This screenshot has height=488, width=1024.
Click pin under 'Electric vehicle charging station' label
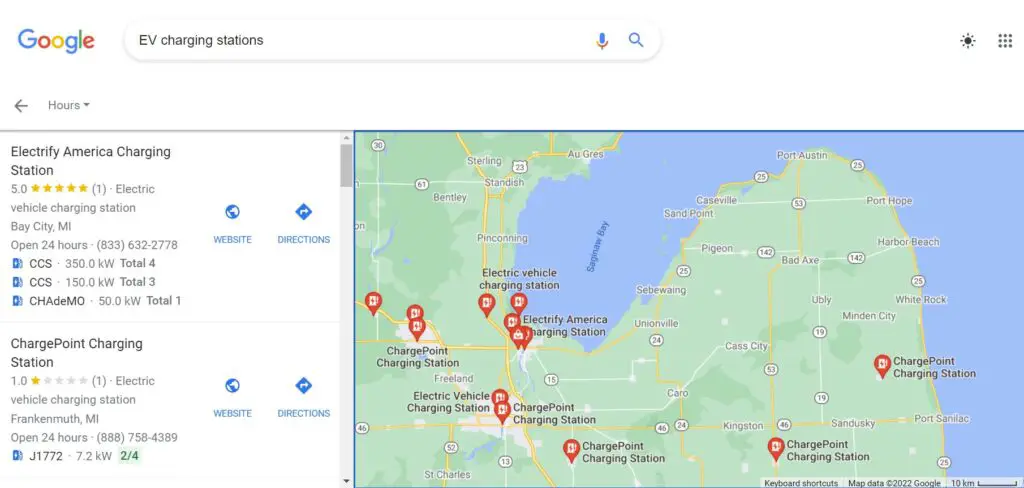[x=519, y=302]
